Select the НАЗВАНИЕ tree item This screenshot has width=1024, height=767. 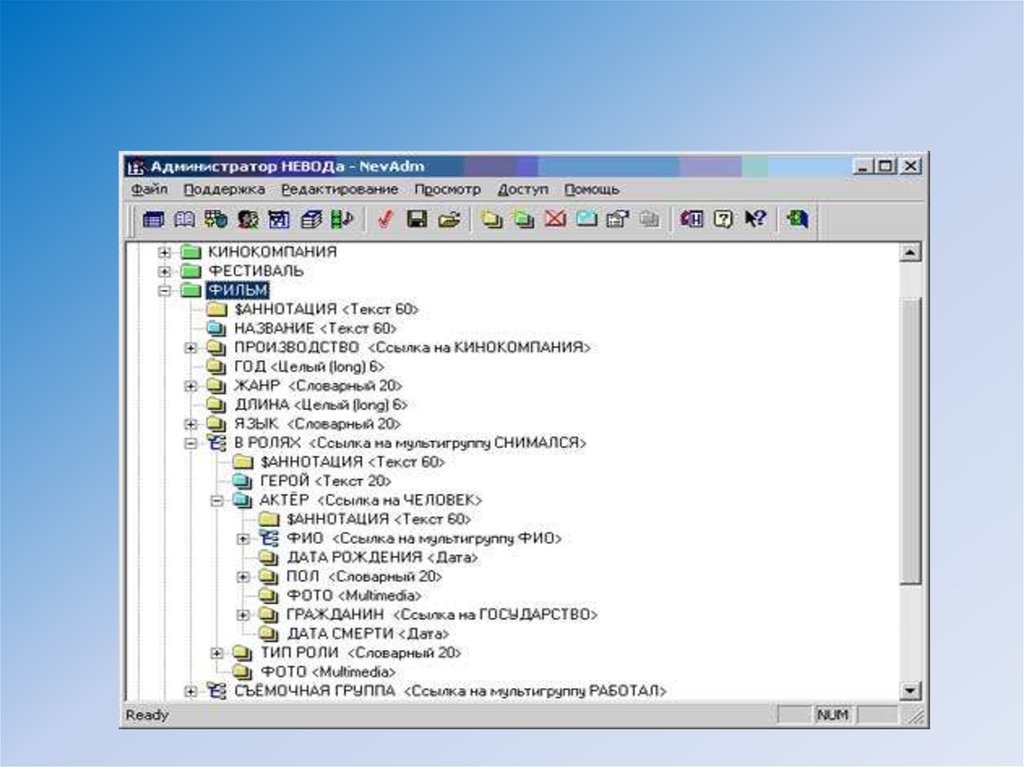click(x=315, y=328)
